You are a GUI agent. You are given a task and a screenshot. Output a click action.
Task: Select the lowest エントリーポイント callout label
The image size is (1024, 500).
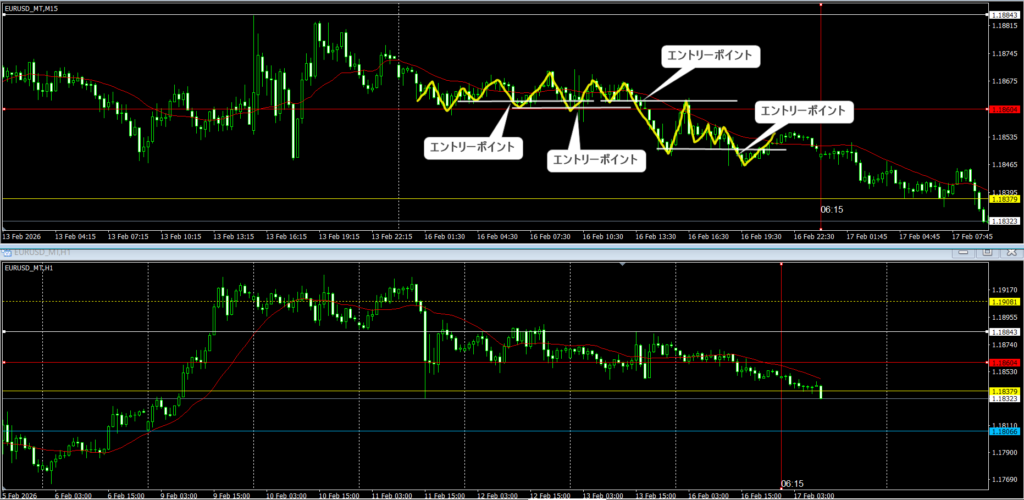596,159
